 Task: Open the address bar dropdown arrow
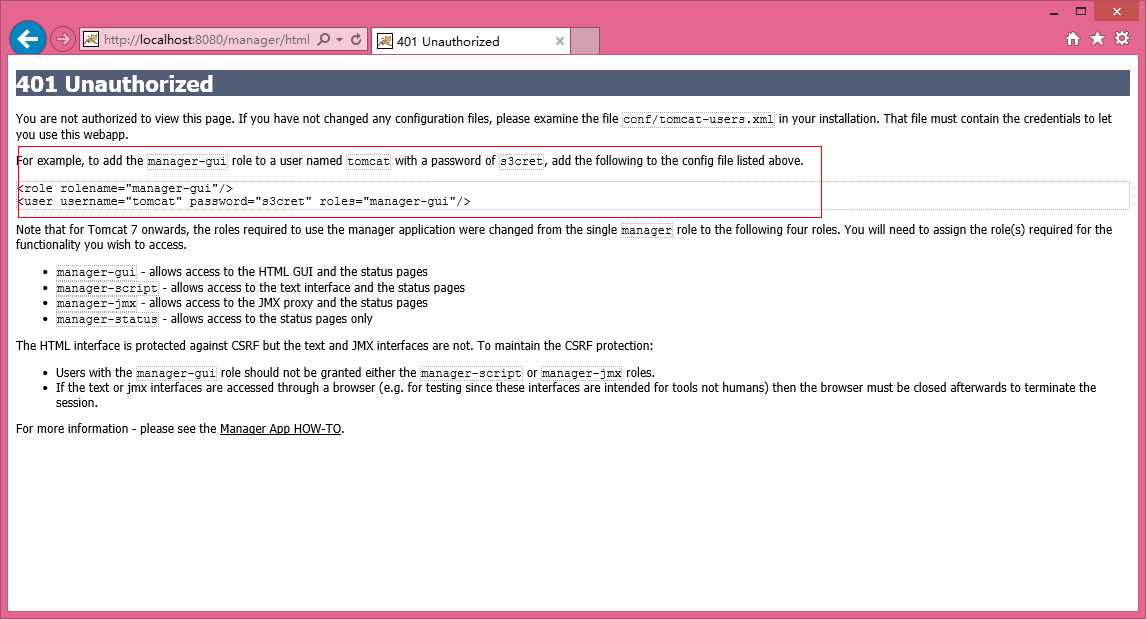(x=340, y=40)
